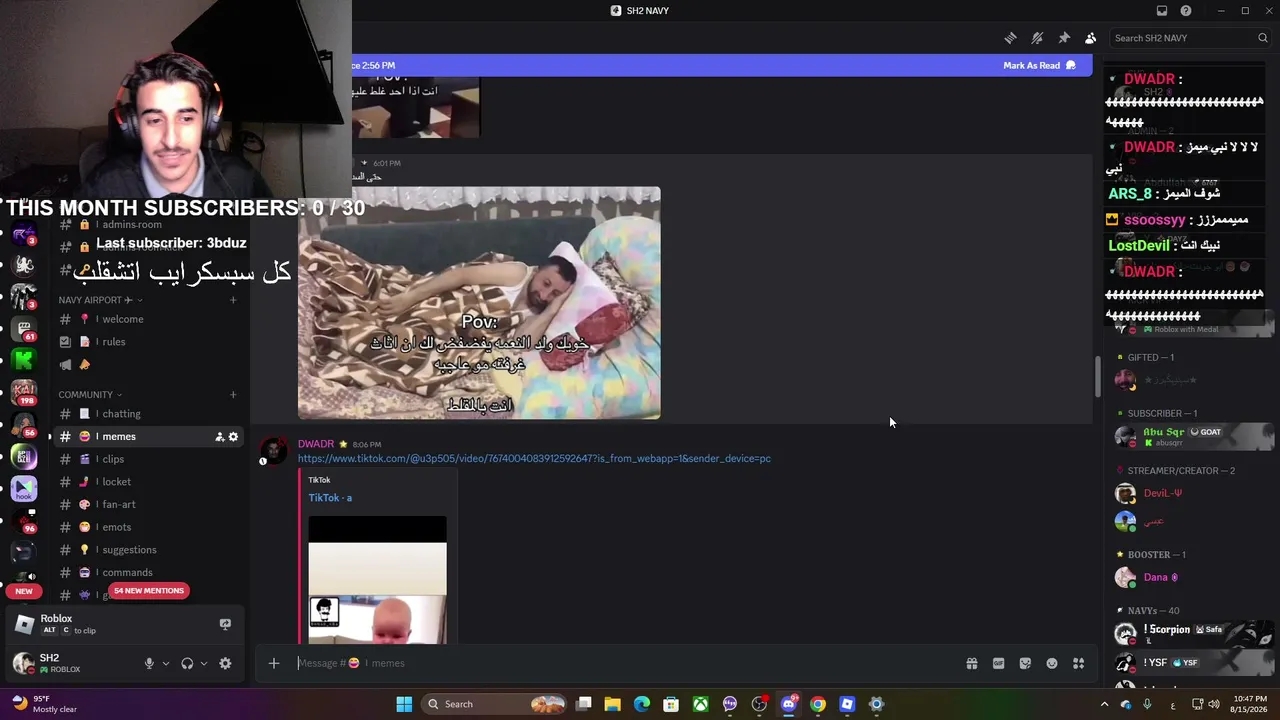Open the server icon with 56 badge
The image size is (1280, 720).
(24, 425)
